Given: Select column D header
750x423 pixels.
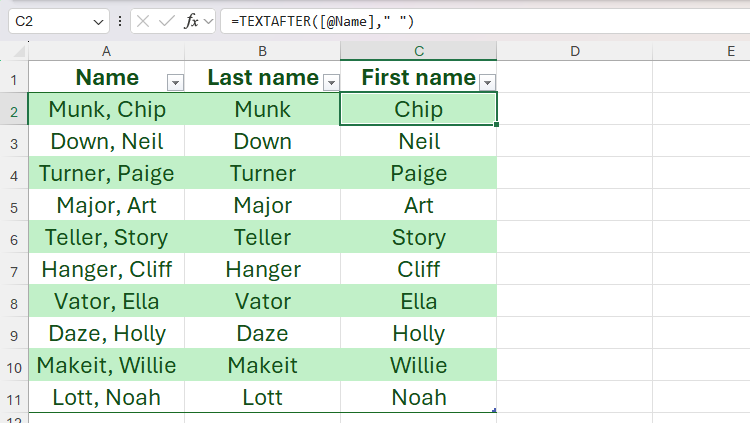Looking at the screenshot, I should click(575, 51).
